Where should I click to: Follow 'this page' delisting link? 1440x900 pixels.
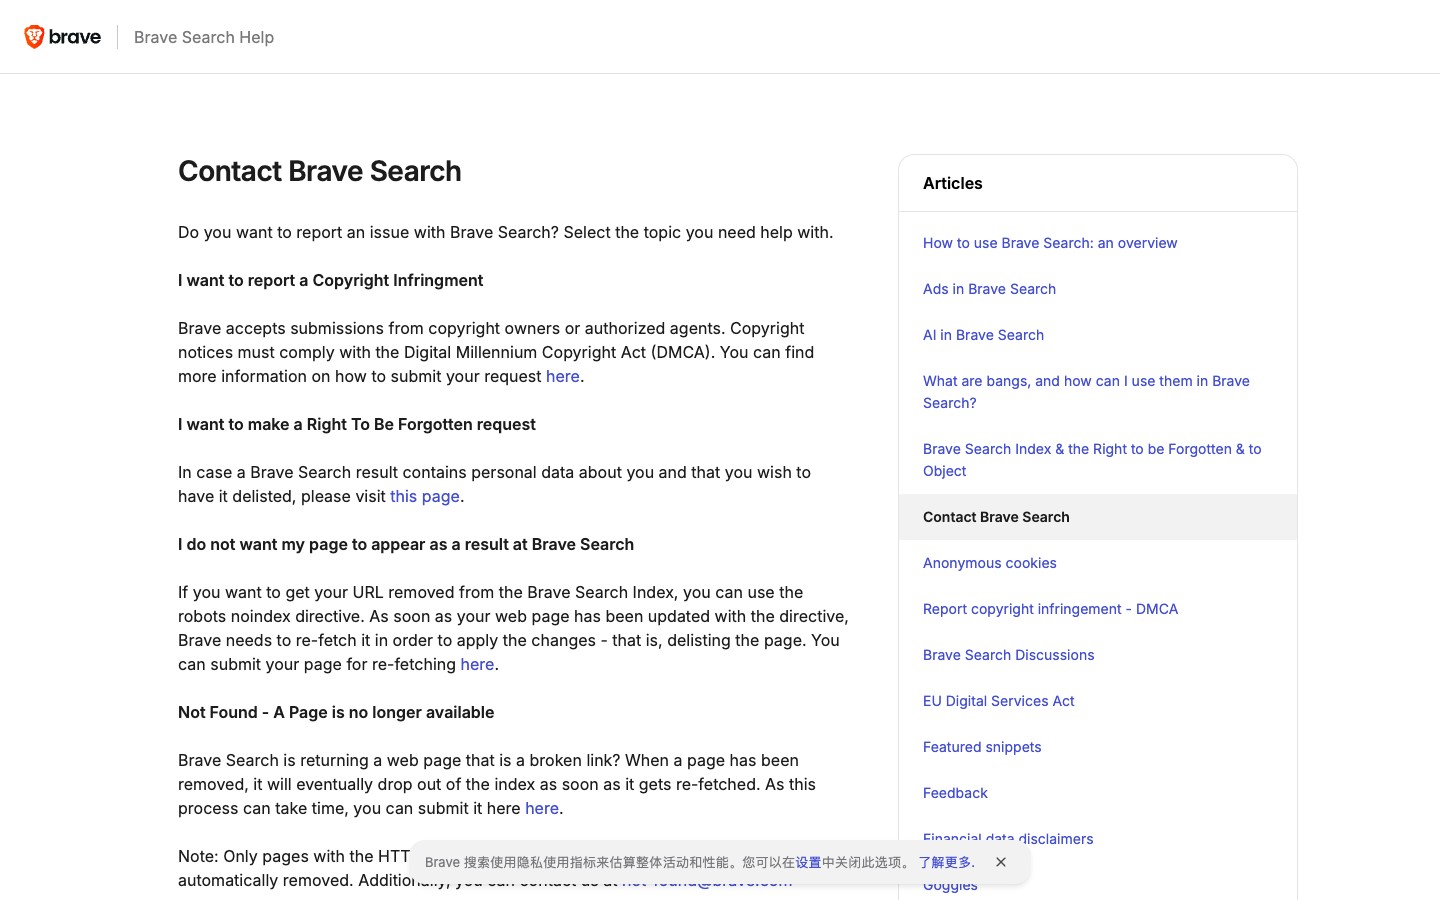pos(425,496)
